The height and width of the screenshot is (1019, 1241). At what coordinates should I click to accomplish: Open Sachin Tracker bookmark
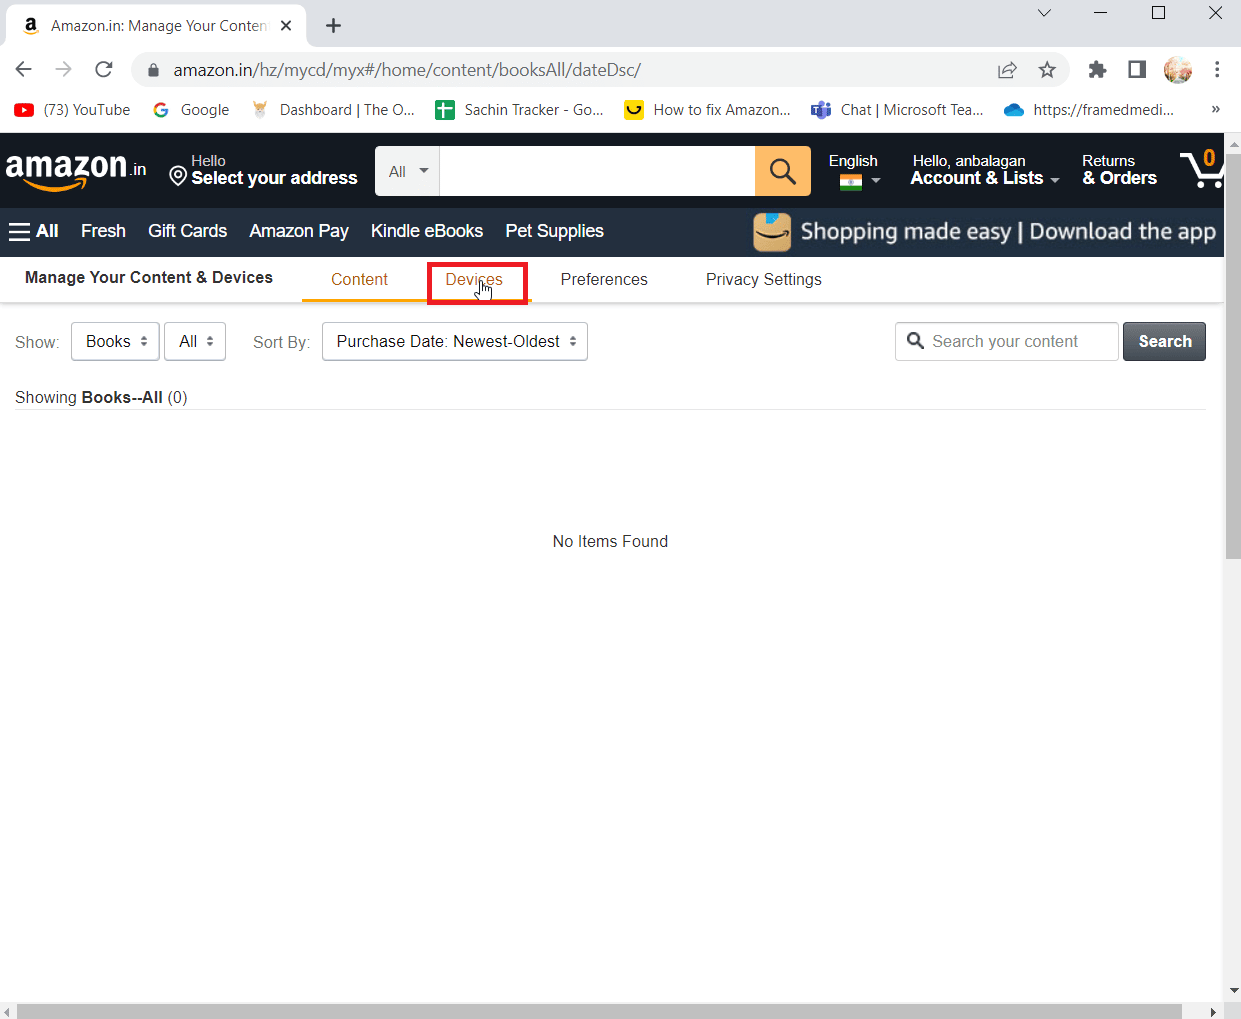tap(520, 110)
